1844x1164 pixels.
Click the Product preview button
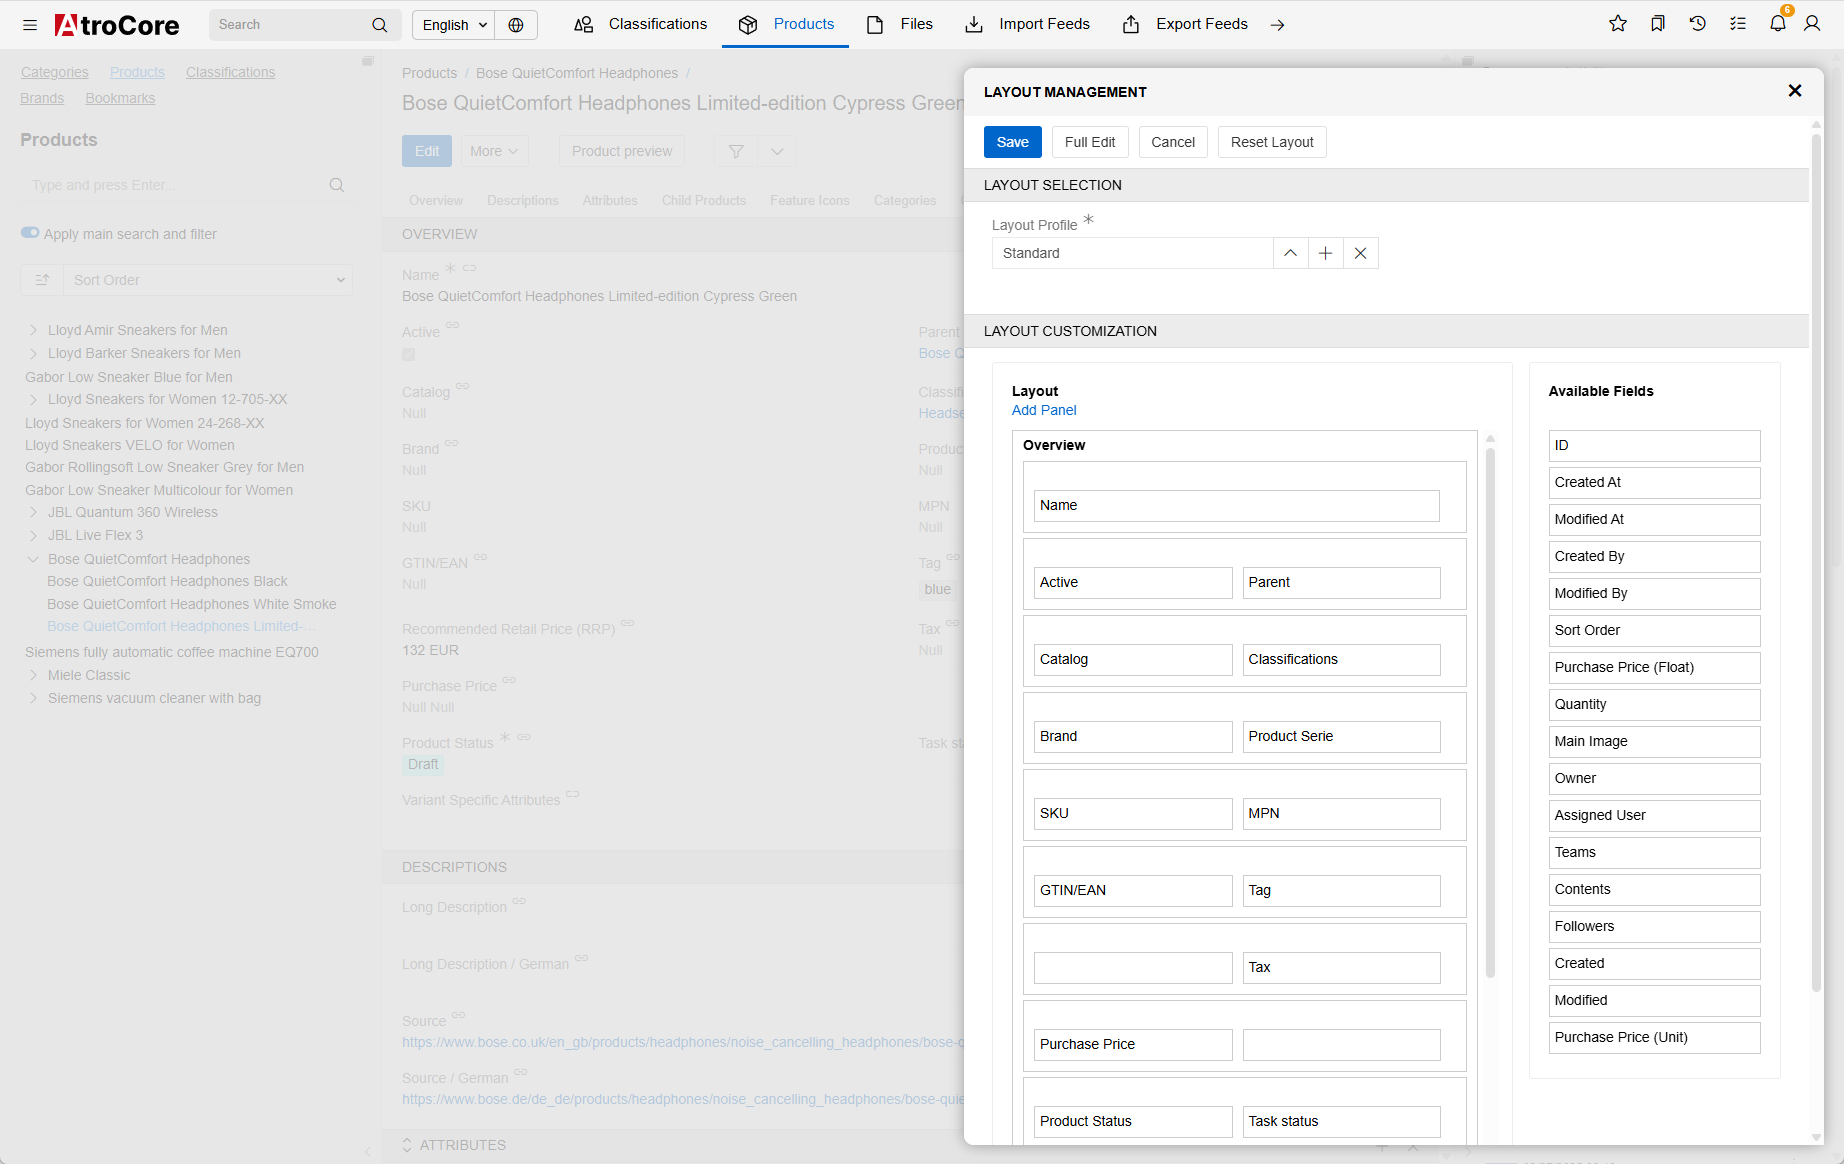(622, 151)
